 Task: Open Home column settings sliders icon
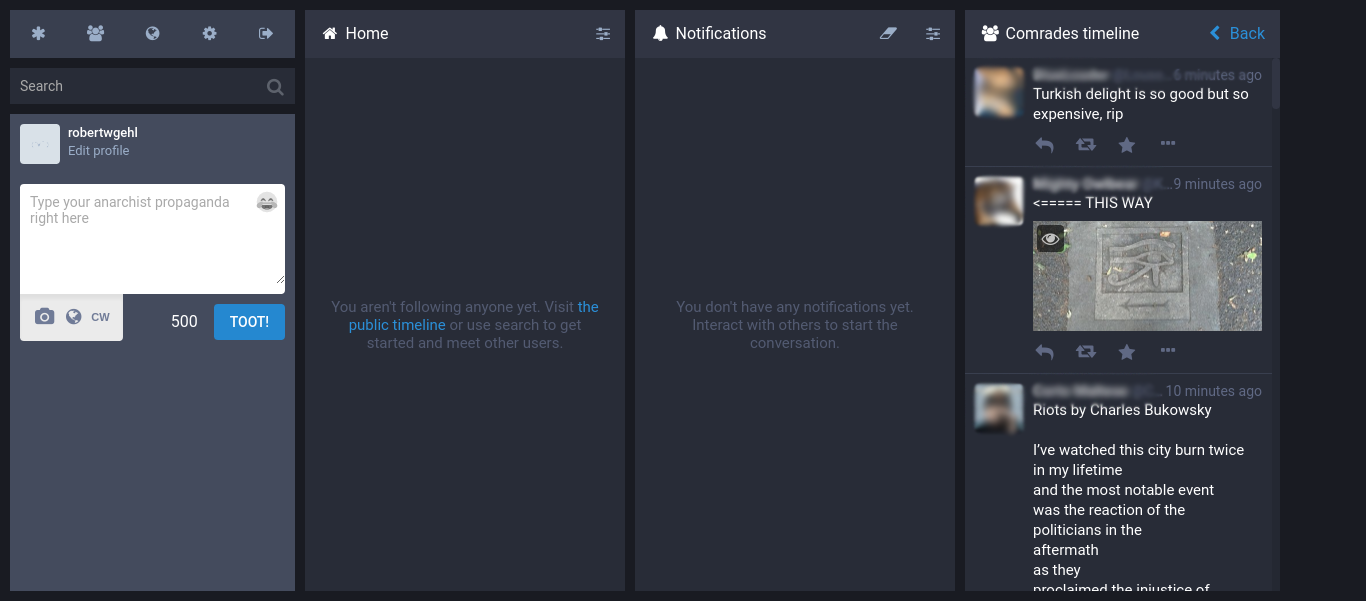coord(603,33)
